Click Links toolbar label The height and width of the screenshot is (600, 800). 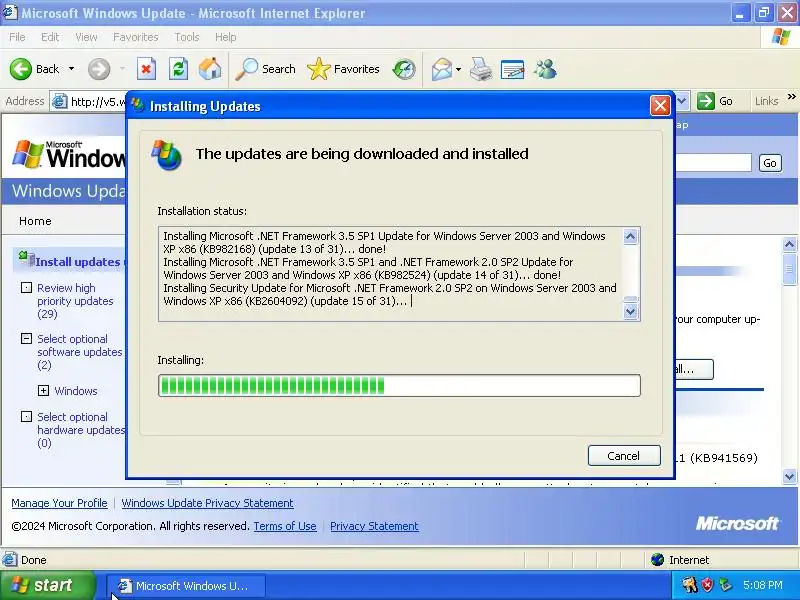pyautogui.click(x=766, y=101)
